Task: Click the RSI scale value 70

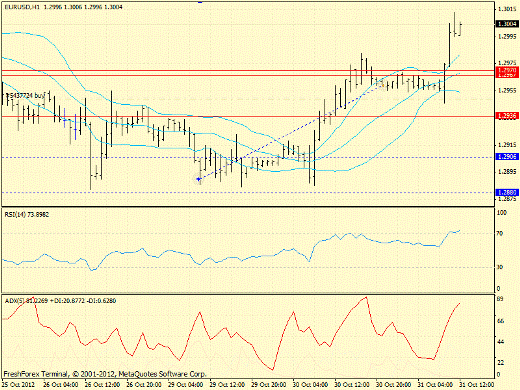Action: (x=500, y=234)
